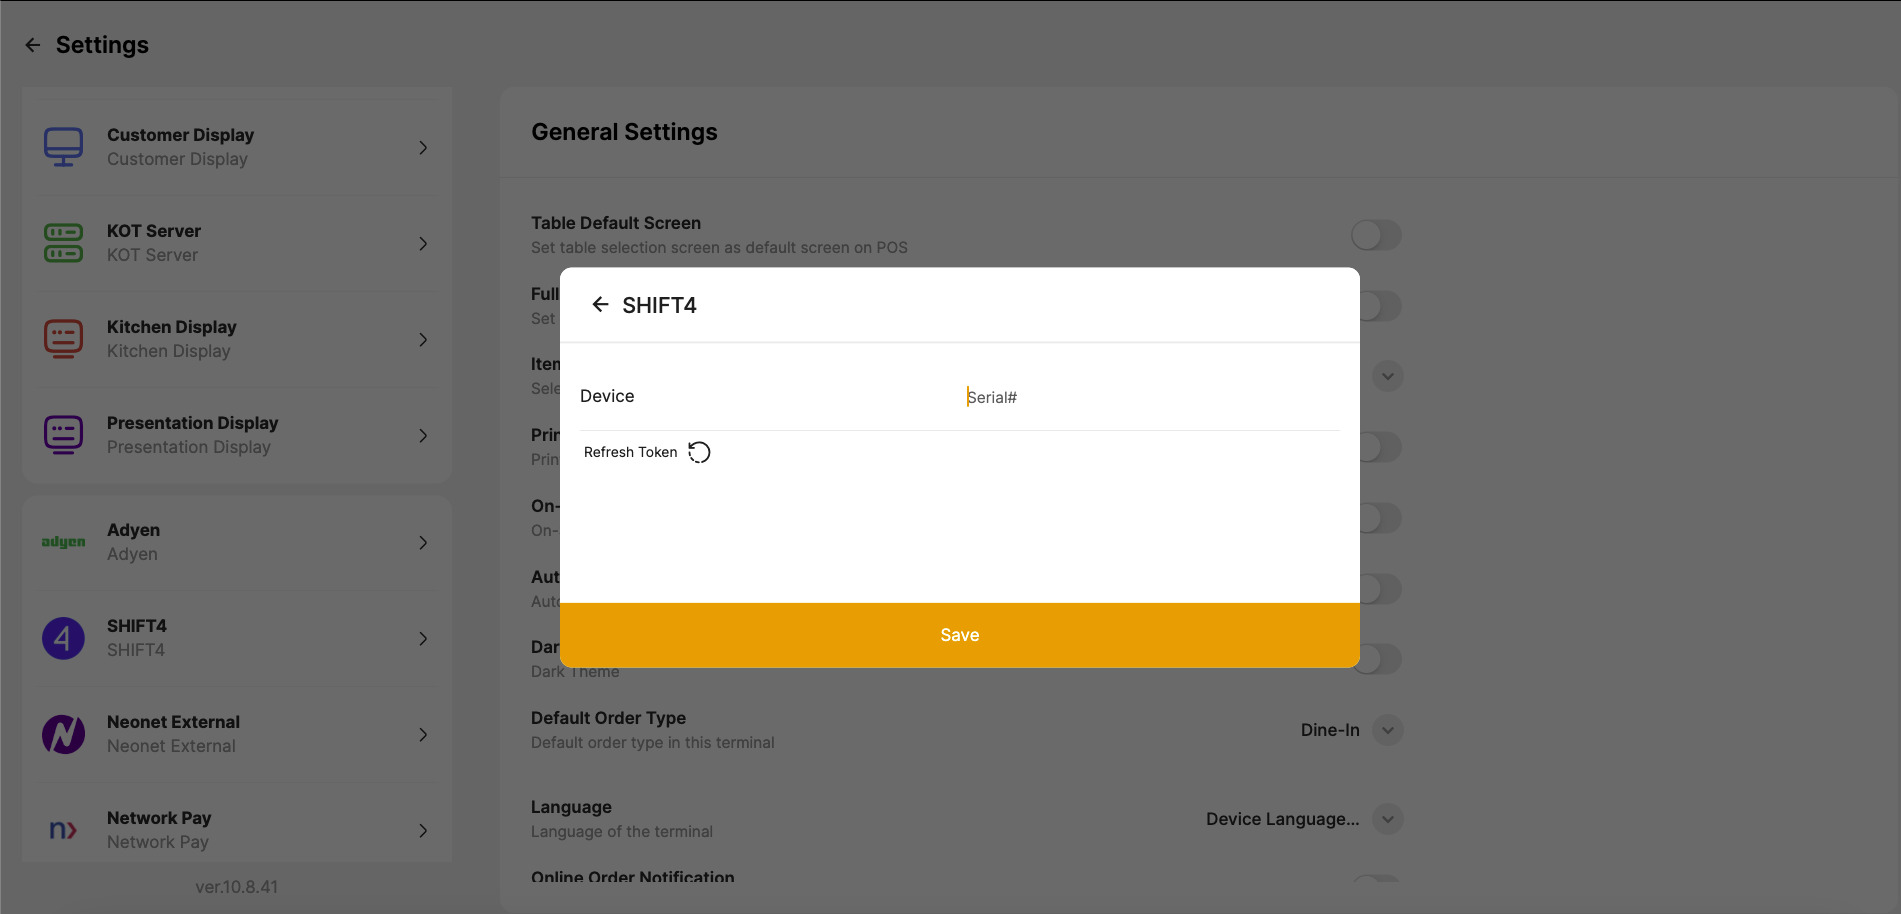Open Network Pay via its chevron
The width and height of the screenshot is (1901, 914).
[x=423, y=830]
